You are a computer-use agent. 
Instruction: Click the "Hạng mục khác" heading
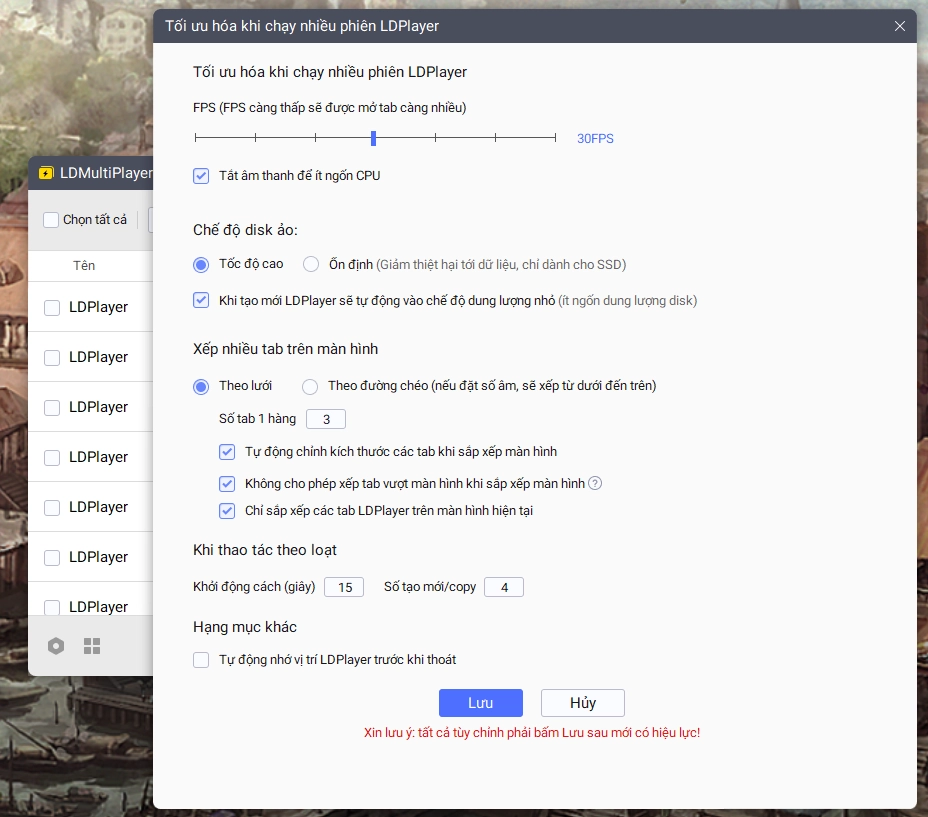(x=244, y=627)
